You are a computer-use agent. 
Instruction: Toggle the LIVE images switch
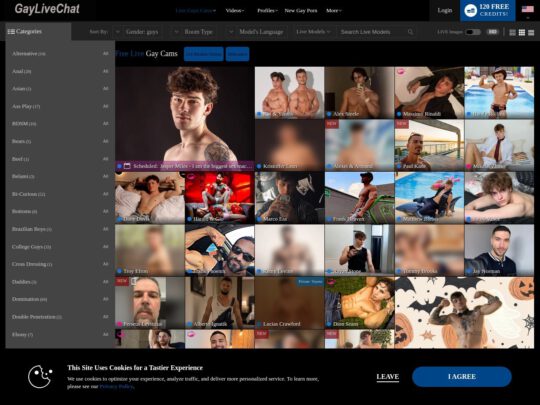tap(472, 32)
